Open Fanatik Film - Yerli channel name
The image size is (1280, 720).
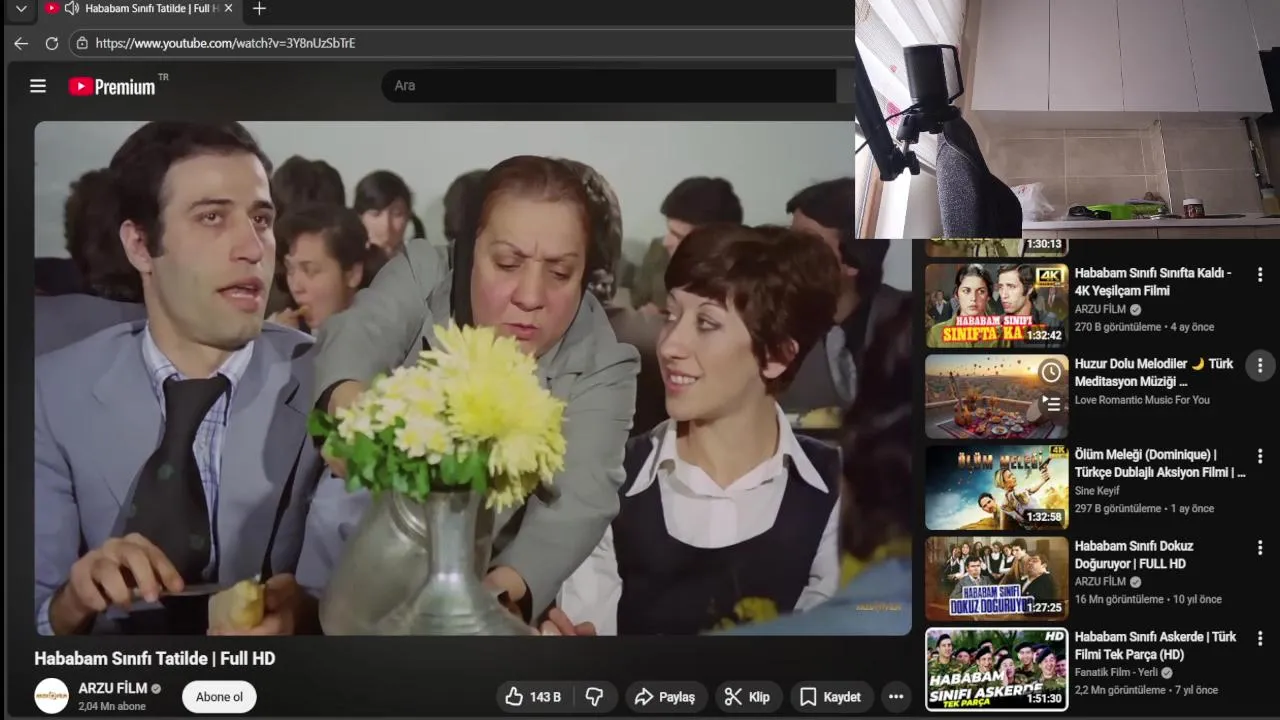pos(1116,672)
